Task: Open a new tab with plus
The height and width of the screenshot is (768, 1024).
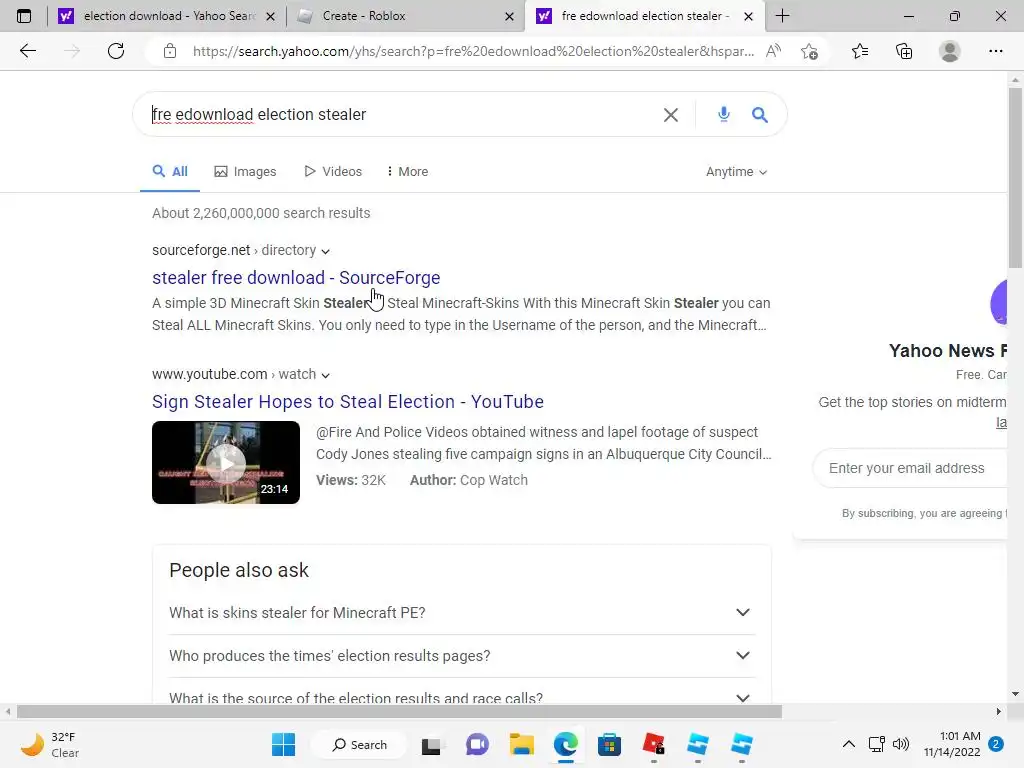Action: (782, 16)
